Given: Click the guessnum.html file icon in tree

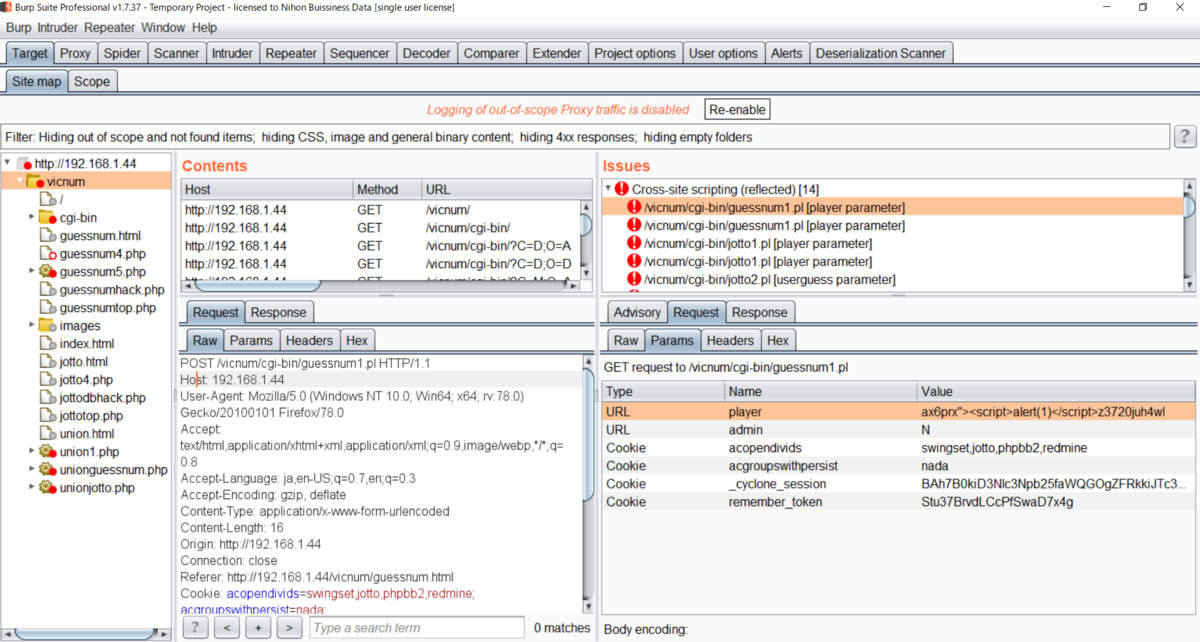Looking at the screenshot, I should [47, 236].
